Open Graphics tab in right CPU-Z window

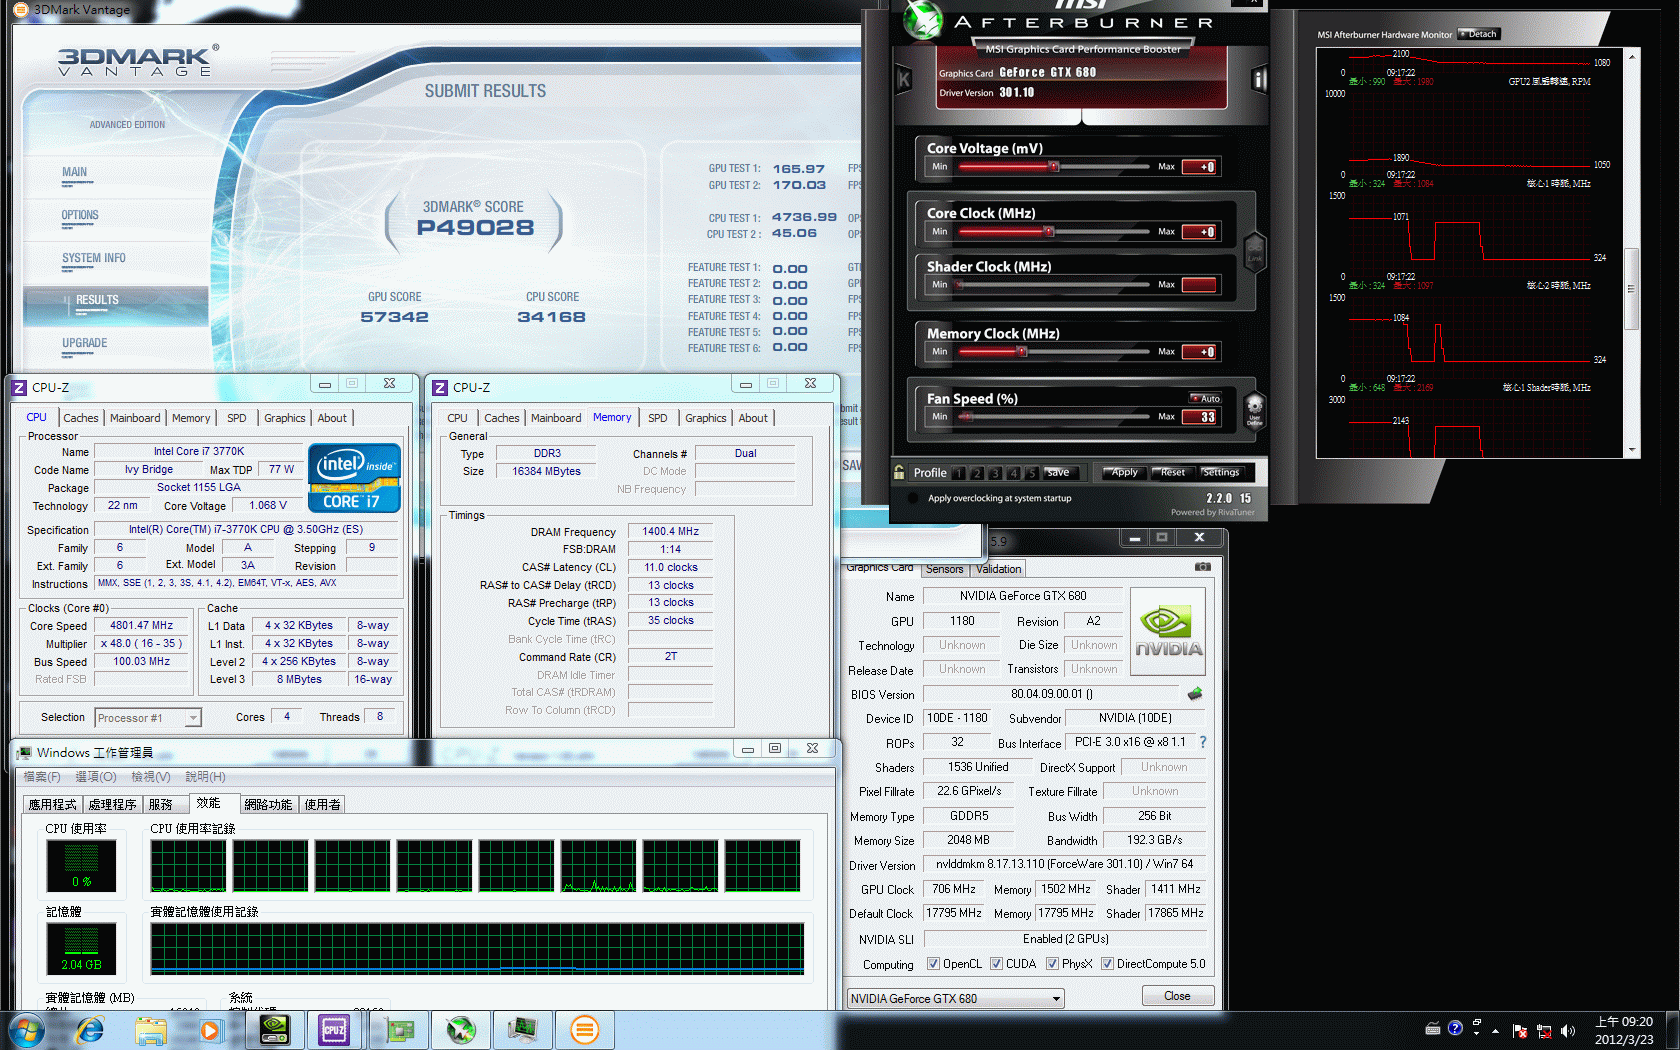coord(706,418)
